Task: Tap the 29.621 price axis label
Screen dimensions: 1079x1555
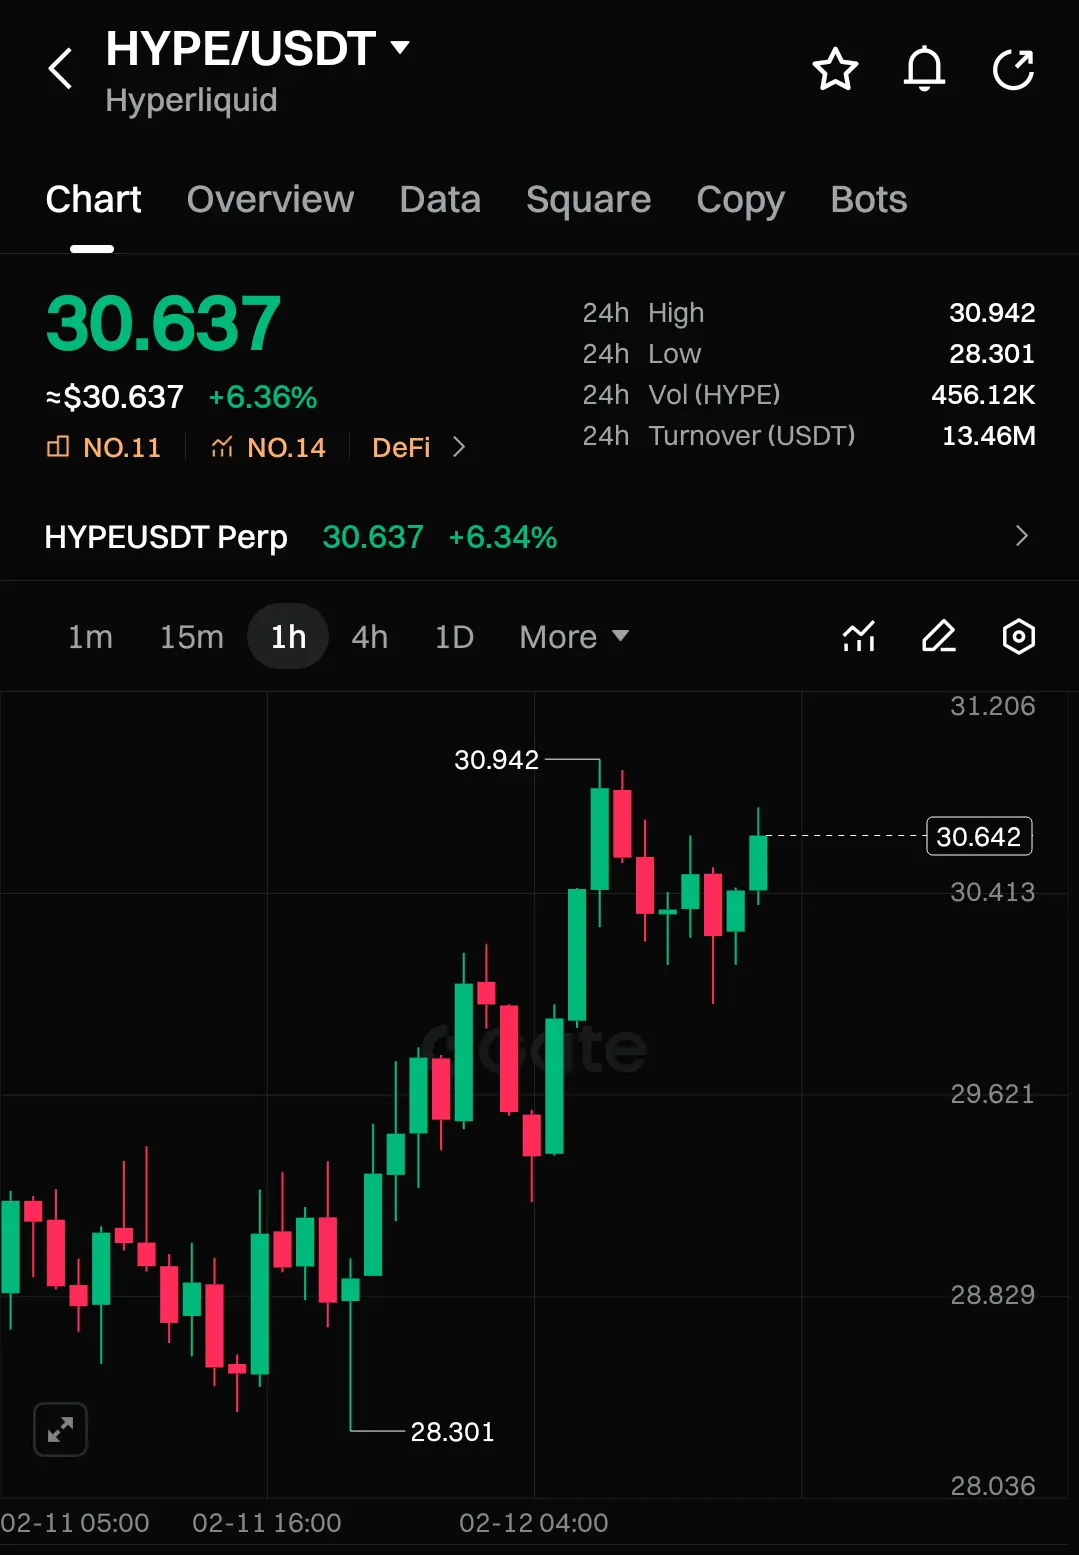Action: pyautogui.click(x=993, y=1094)
